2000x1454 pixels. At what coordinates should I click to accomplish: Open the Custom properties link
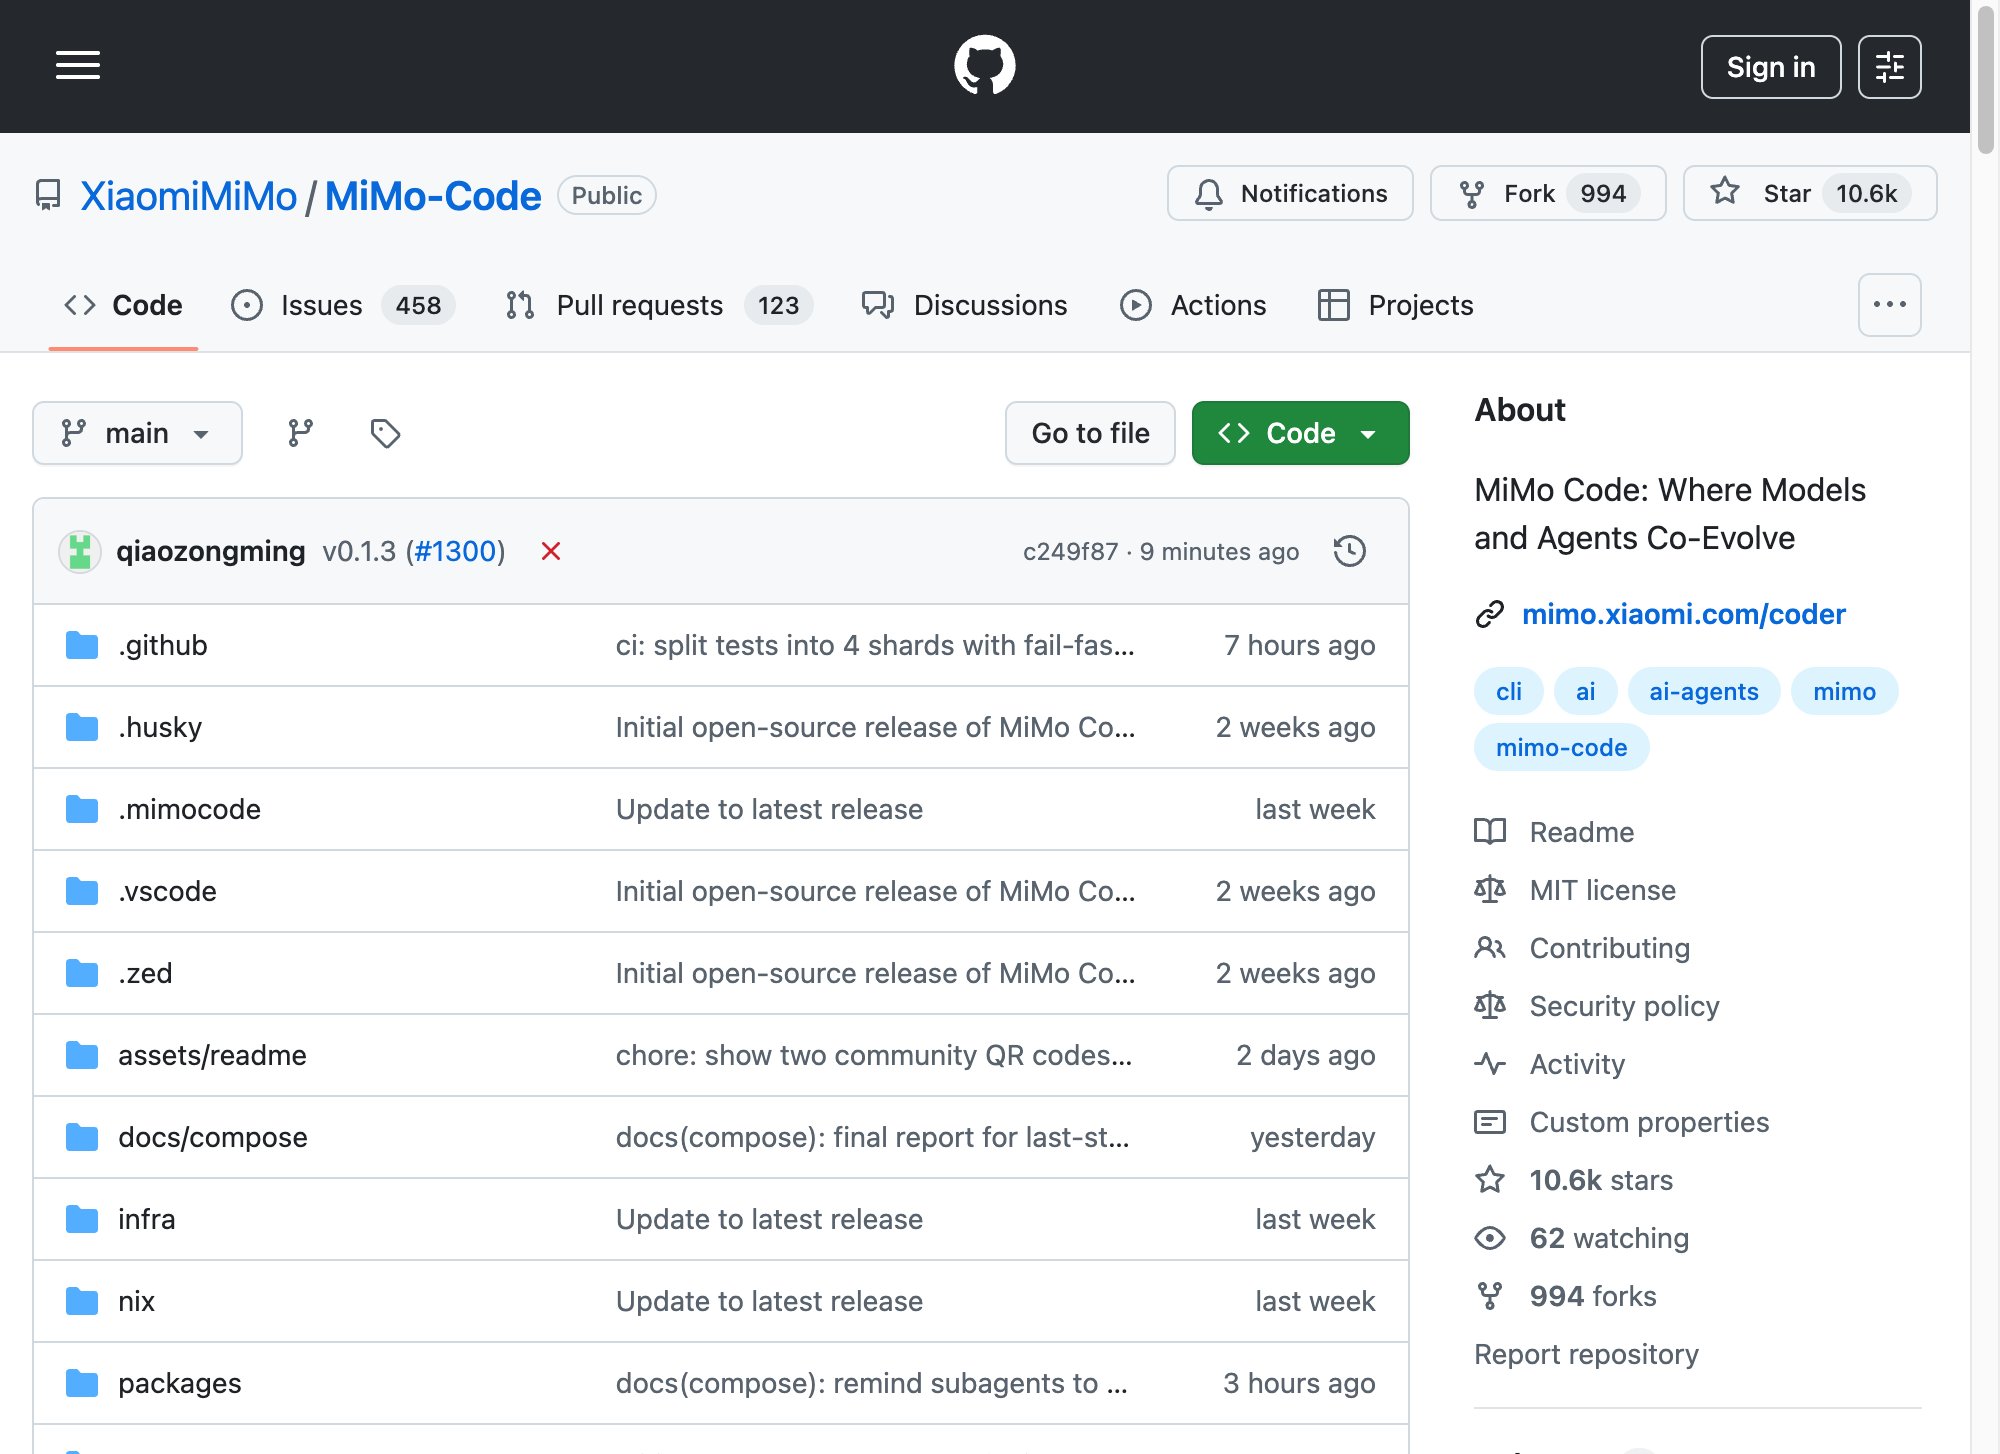(x=1650, y=1122)
